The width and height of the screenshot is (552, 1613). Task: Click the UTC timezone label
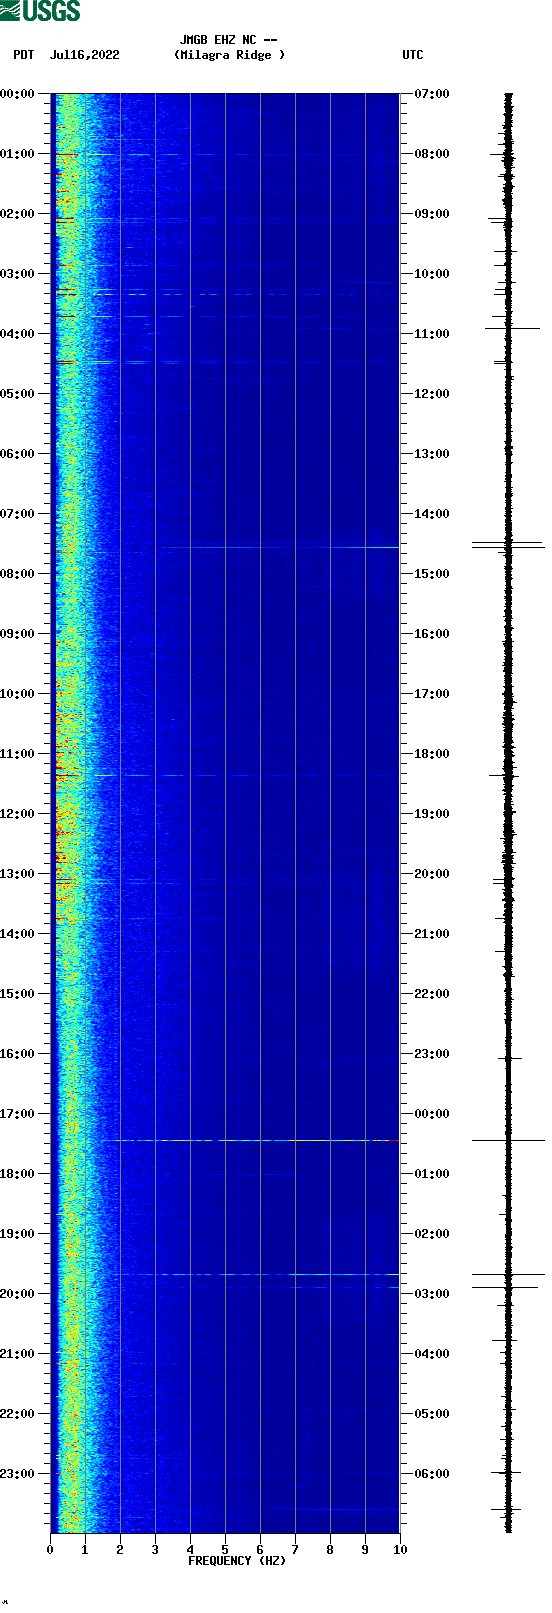413,55
